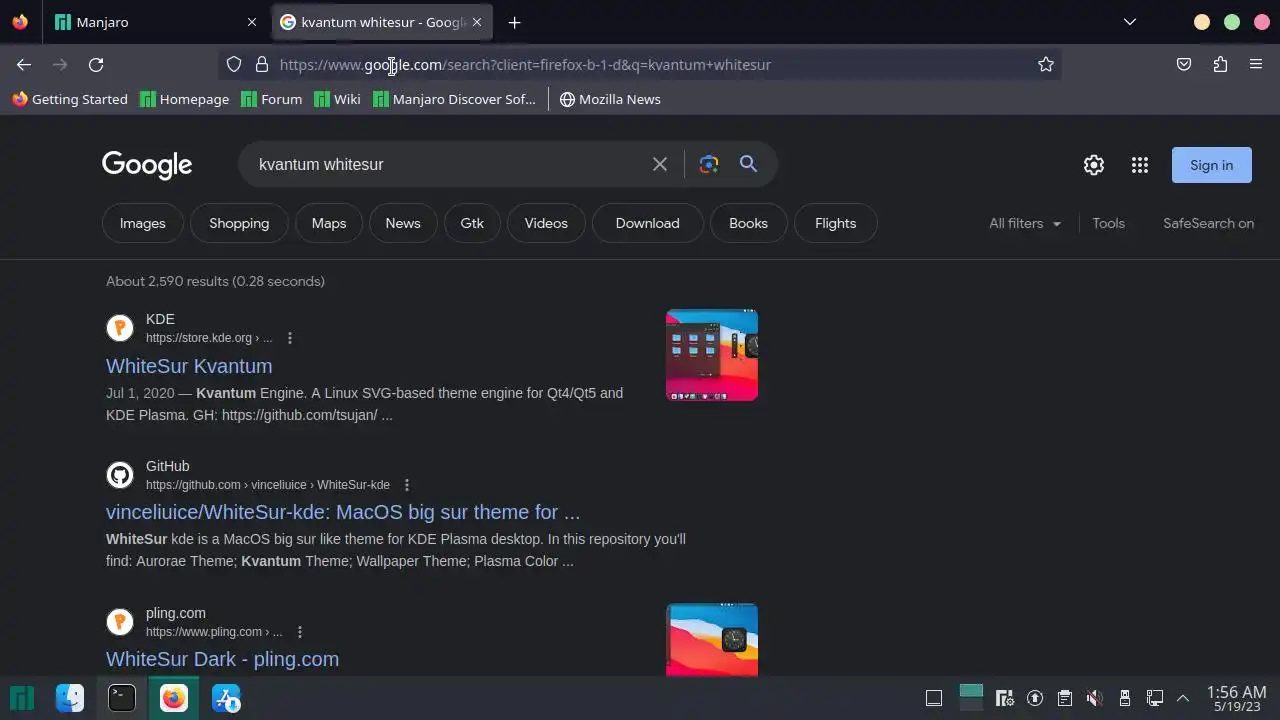Open WhiteSur Kvantum result link
This screenshot has height=720, width=1280.
click(x=189, y=366)
